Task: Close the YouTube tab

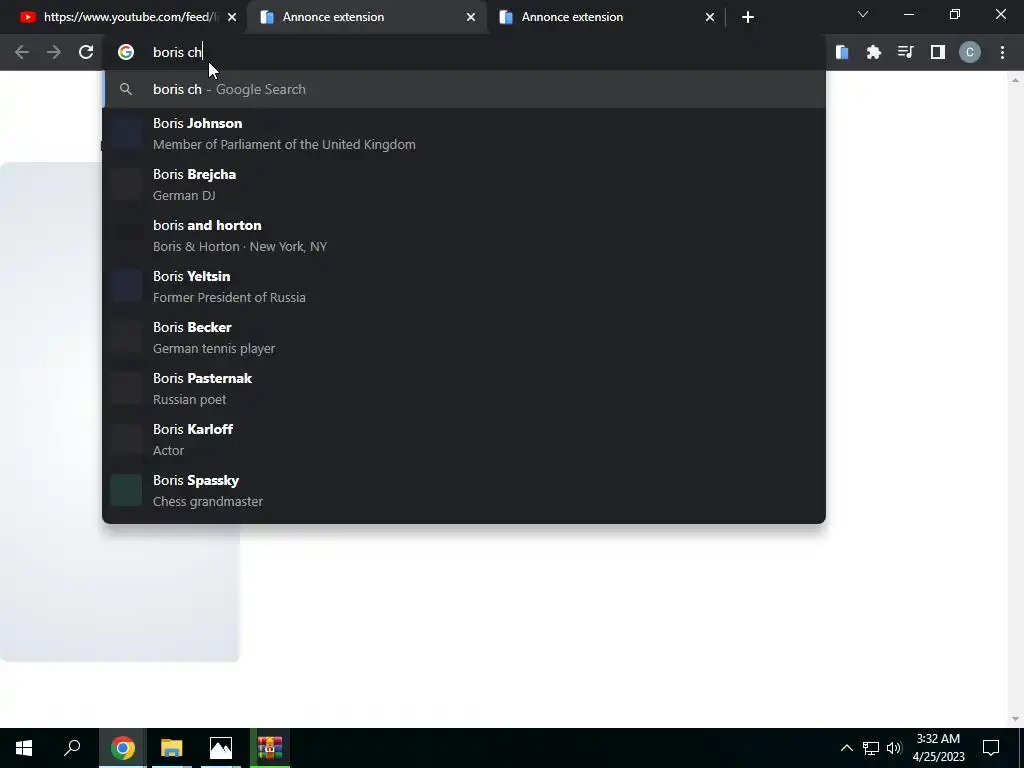Action: [x=232, y=17]
